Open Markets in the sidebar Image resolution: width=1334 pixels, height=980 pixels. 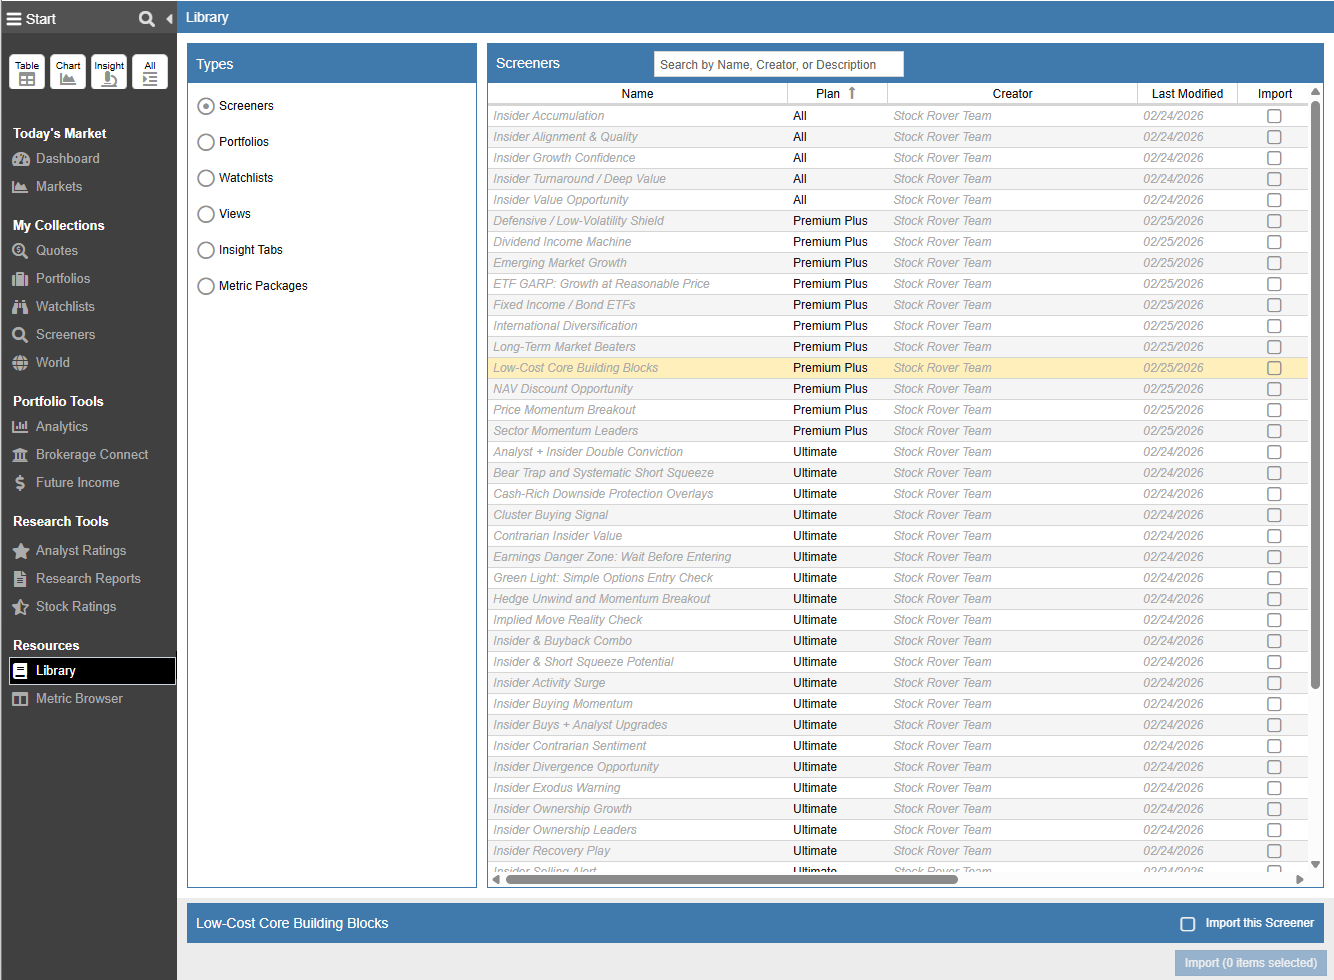coord(59,187)
